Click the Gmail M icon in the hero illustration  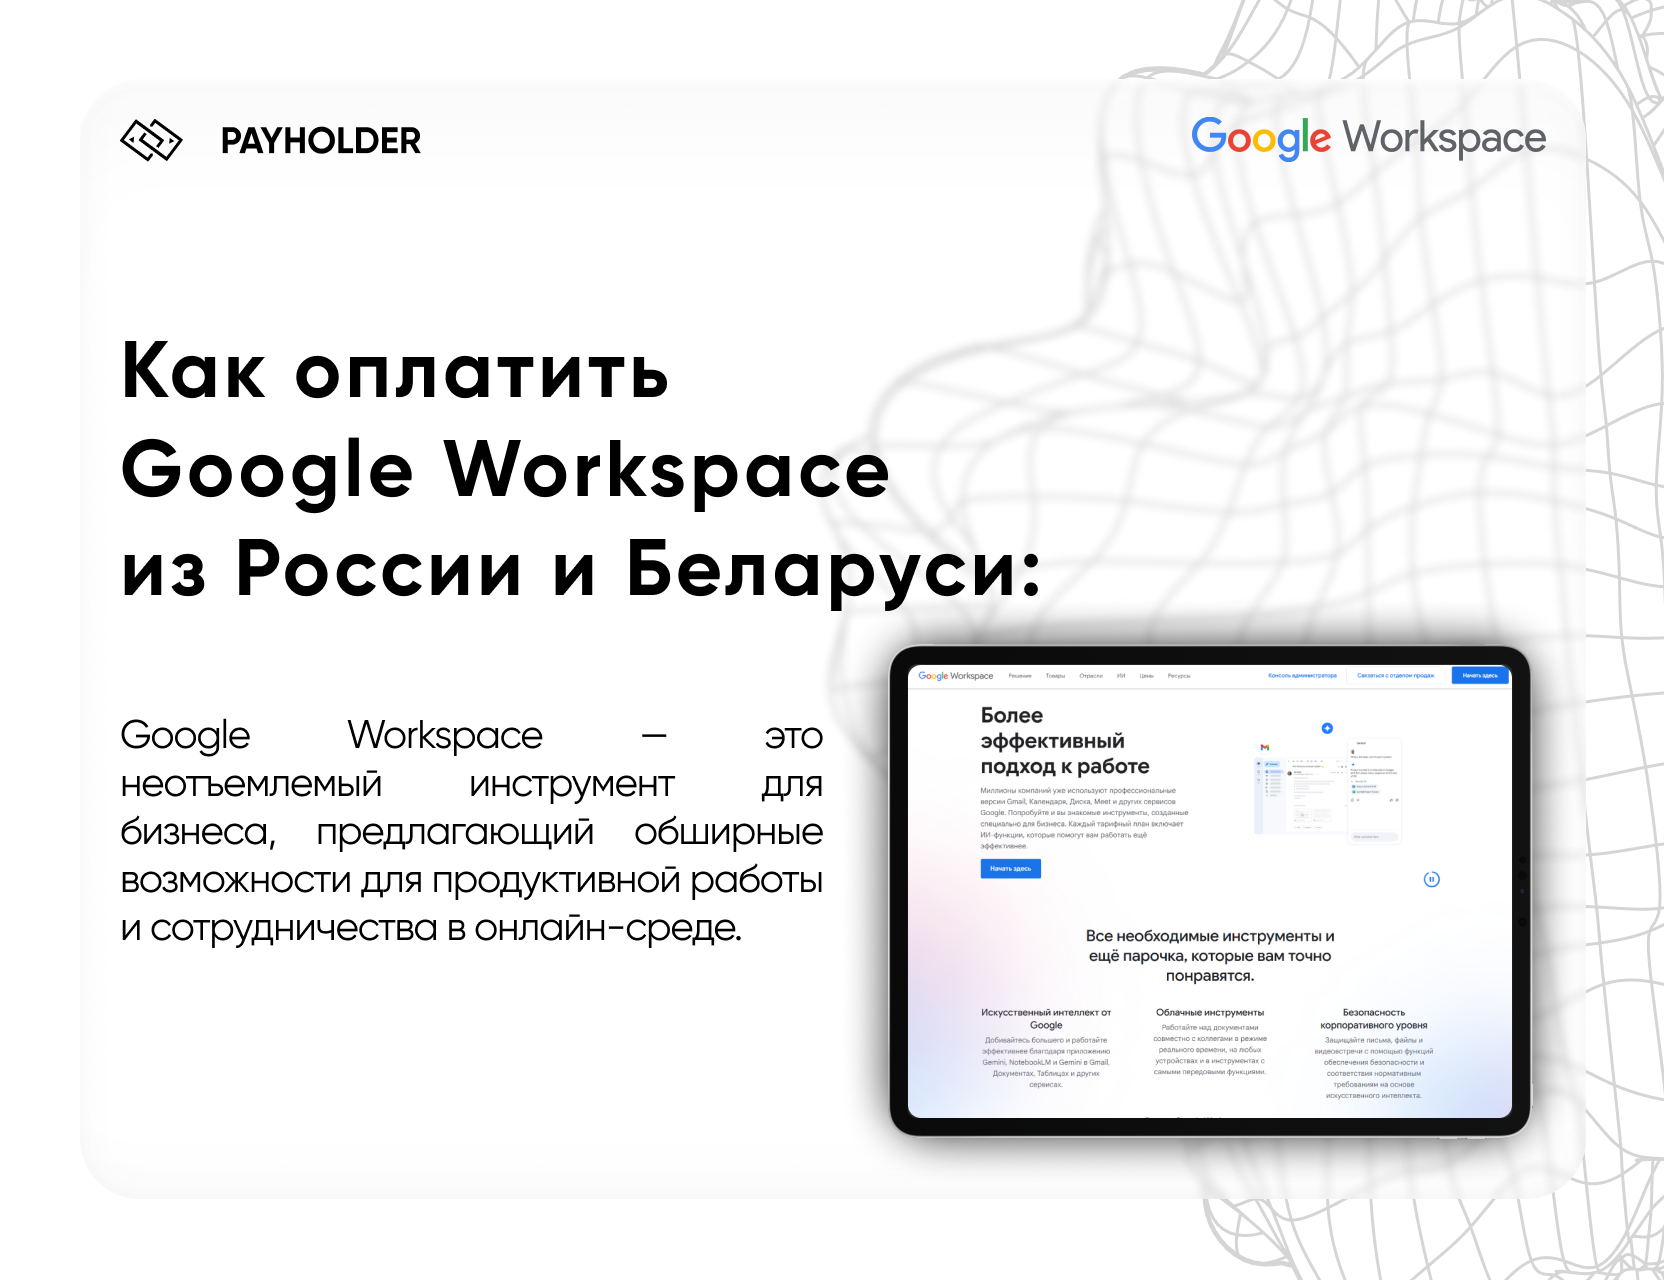tap(1265, 747)
